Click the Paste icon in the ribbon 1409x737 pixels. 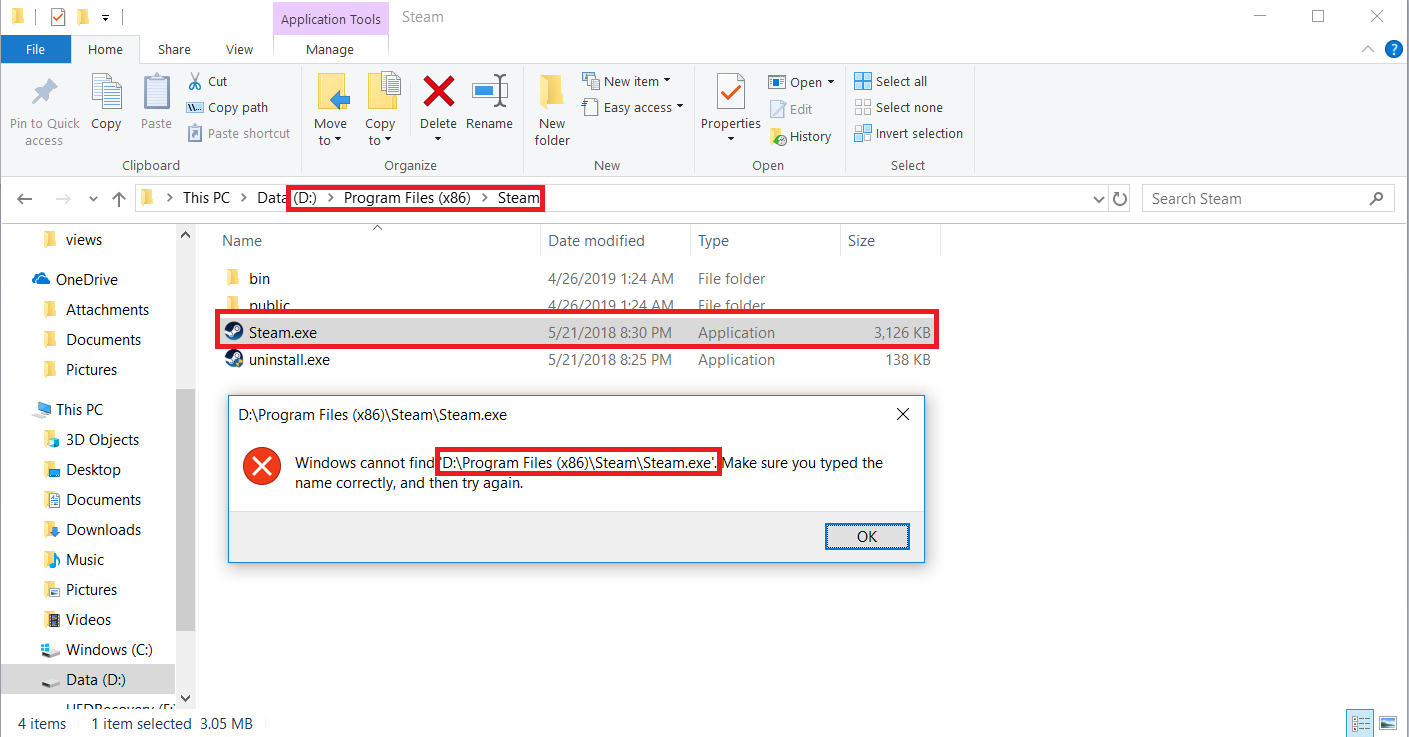(x=156, y=91)
